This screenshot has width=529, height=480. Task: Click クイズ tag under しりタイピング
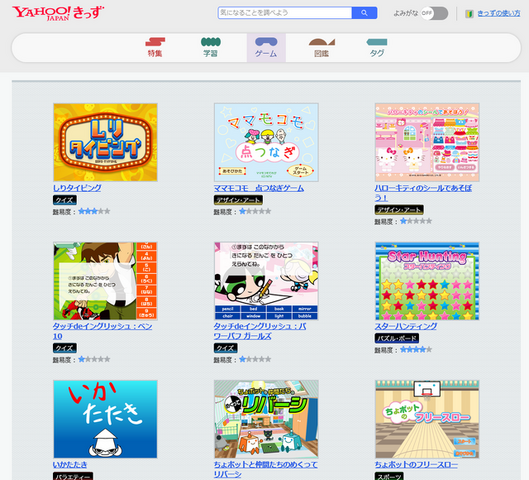(64, 200)
